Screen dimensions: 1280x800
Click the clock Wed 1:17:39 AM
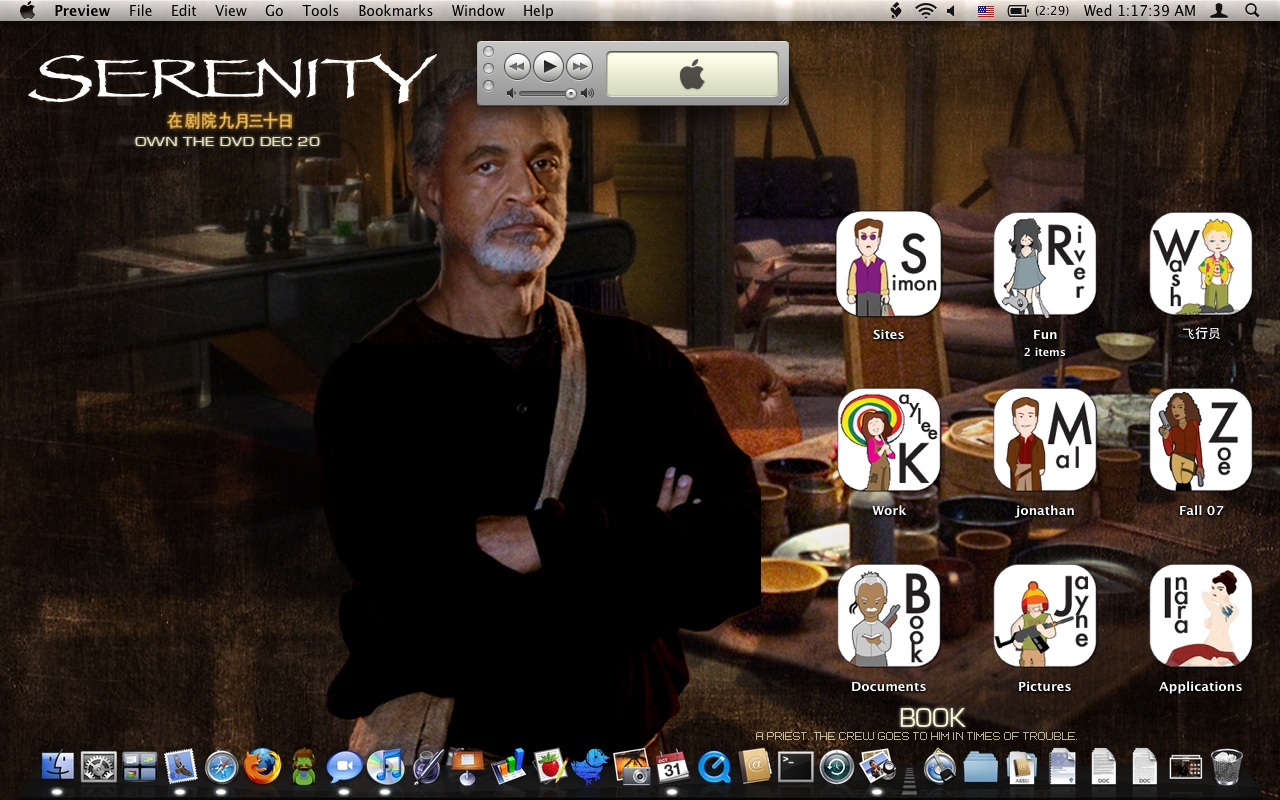click(1139, 11)
